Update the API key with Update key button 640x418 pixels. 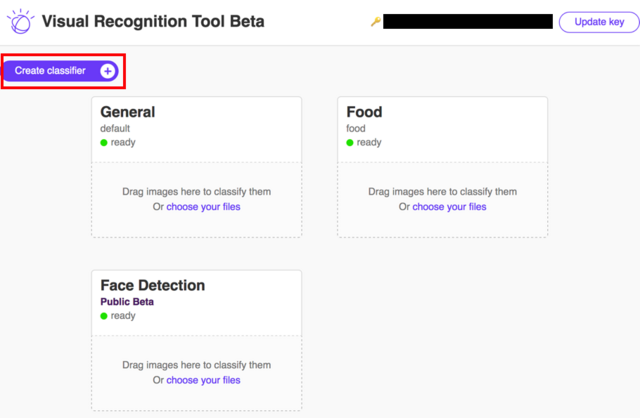[599, 22]
